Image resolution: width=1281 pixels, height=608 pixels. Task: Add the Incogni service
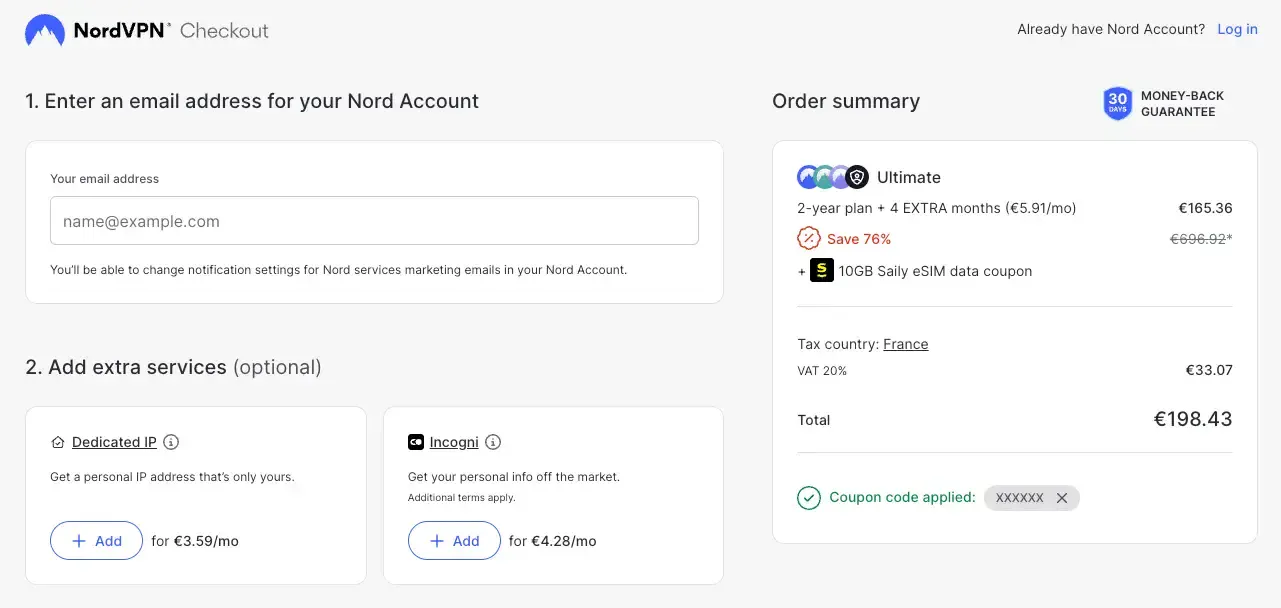point(454,541)
